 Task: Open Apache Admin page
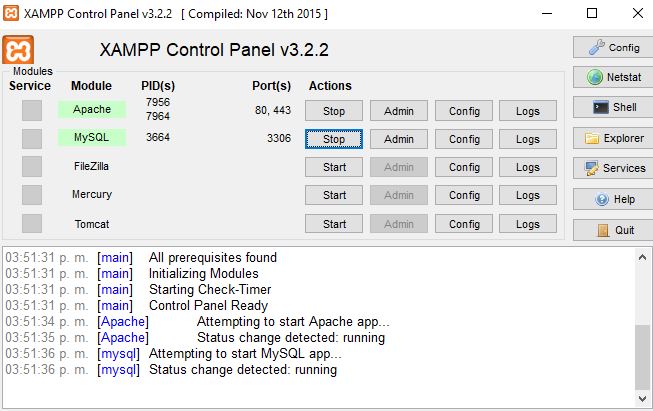398,111
